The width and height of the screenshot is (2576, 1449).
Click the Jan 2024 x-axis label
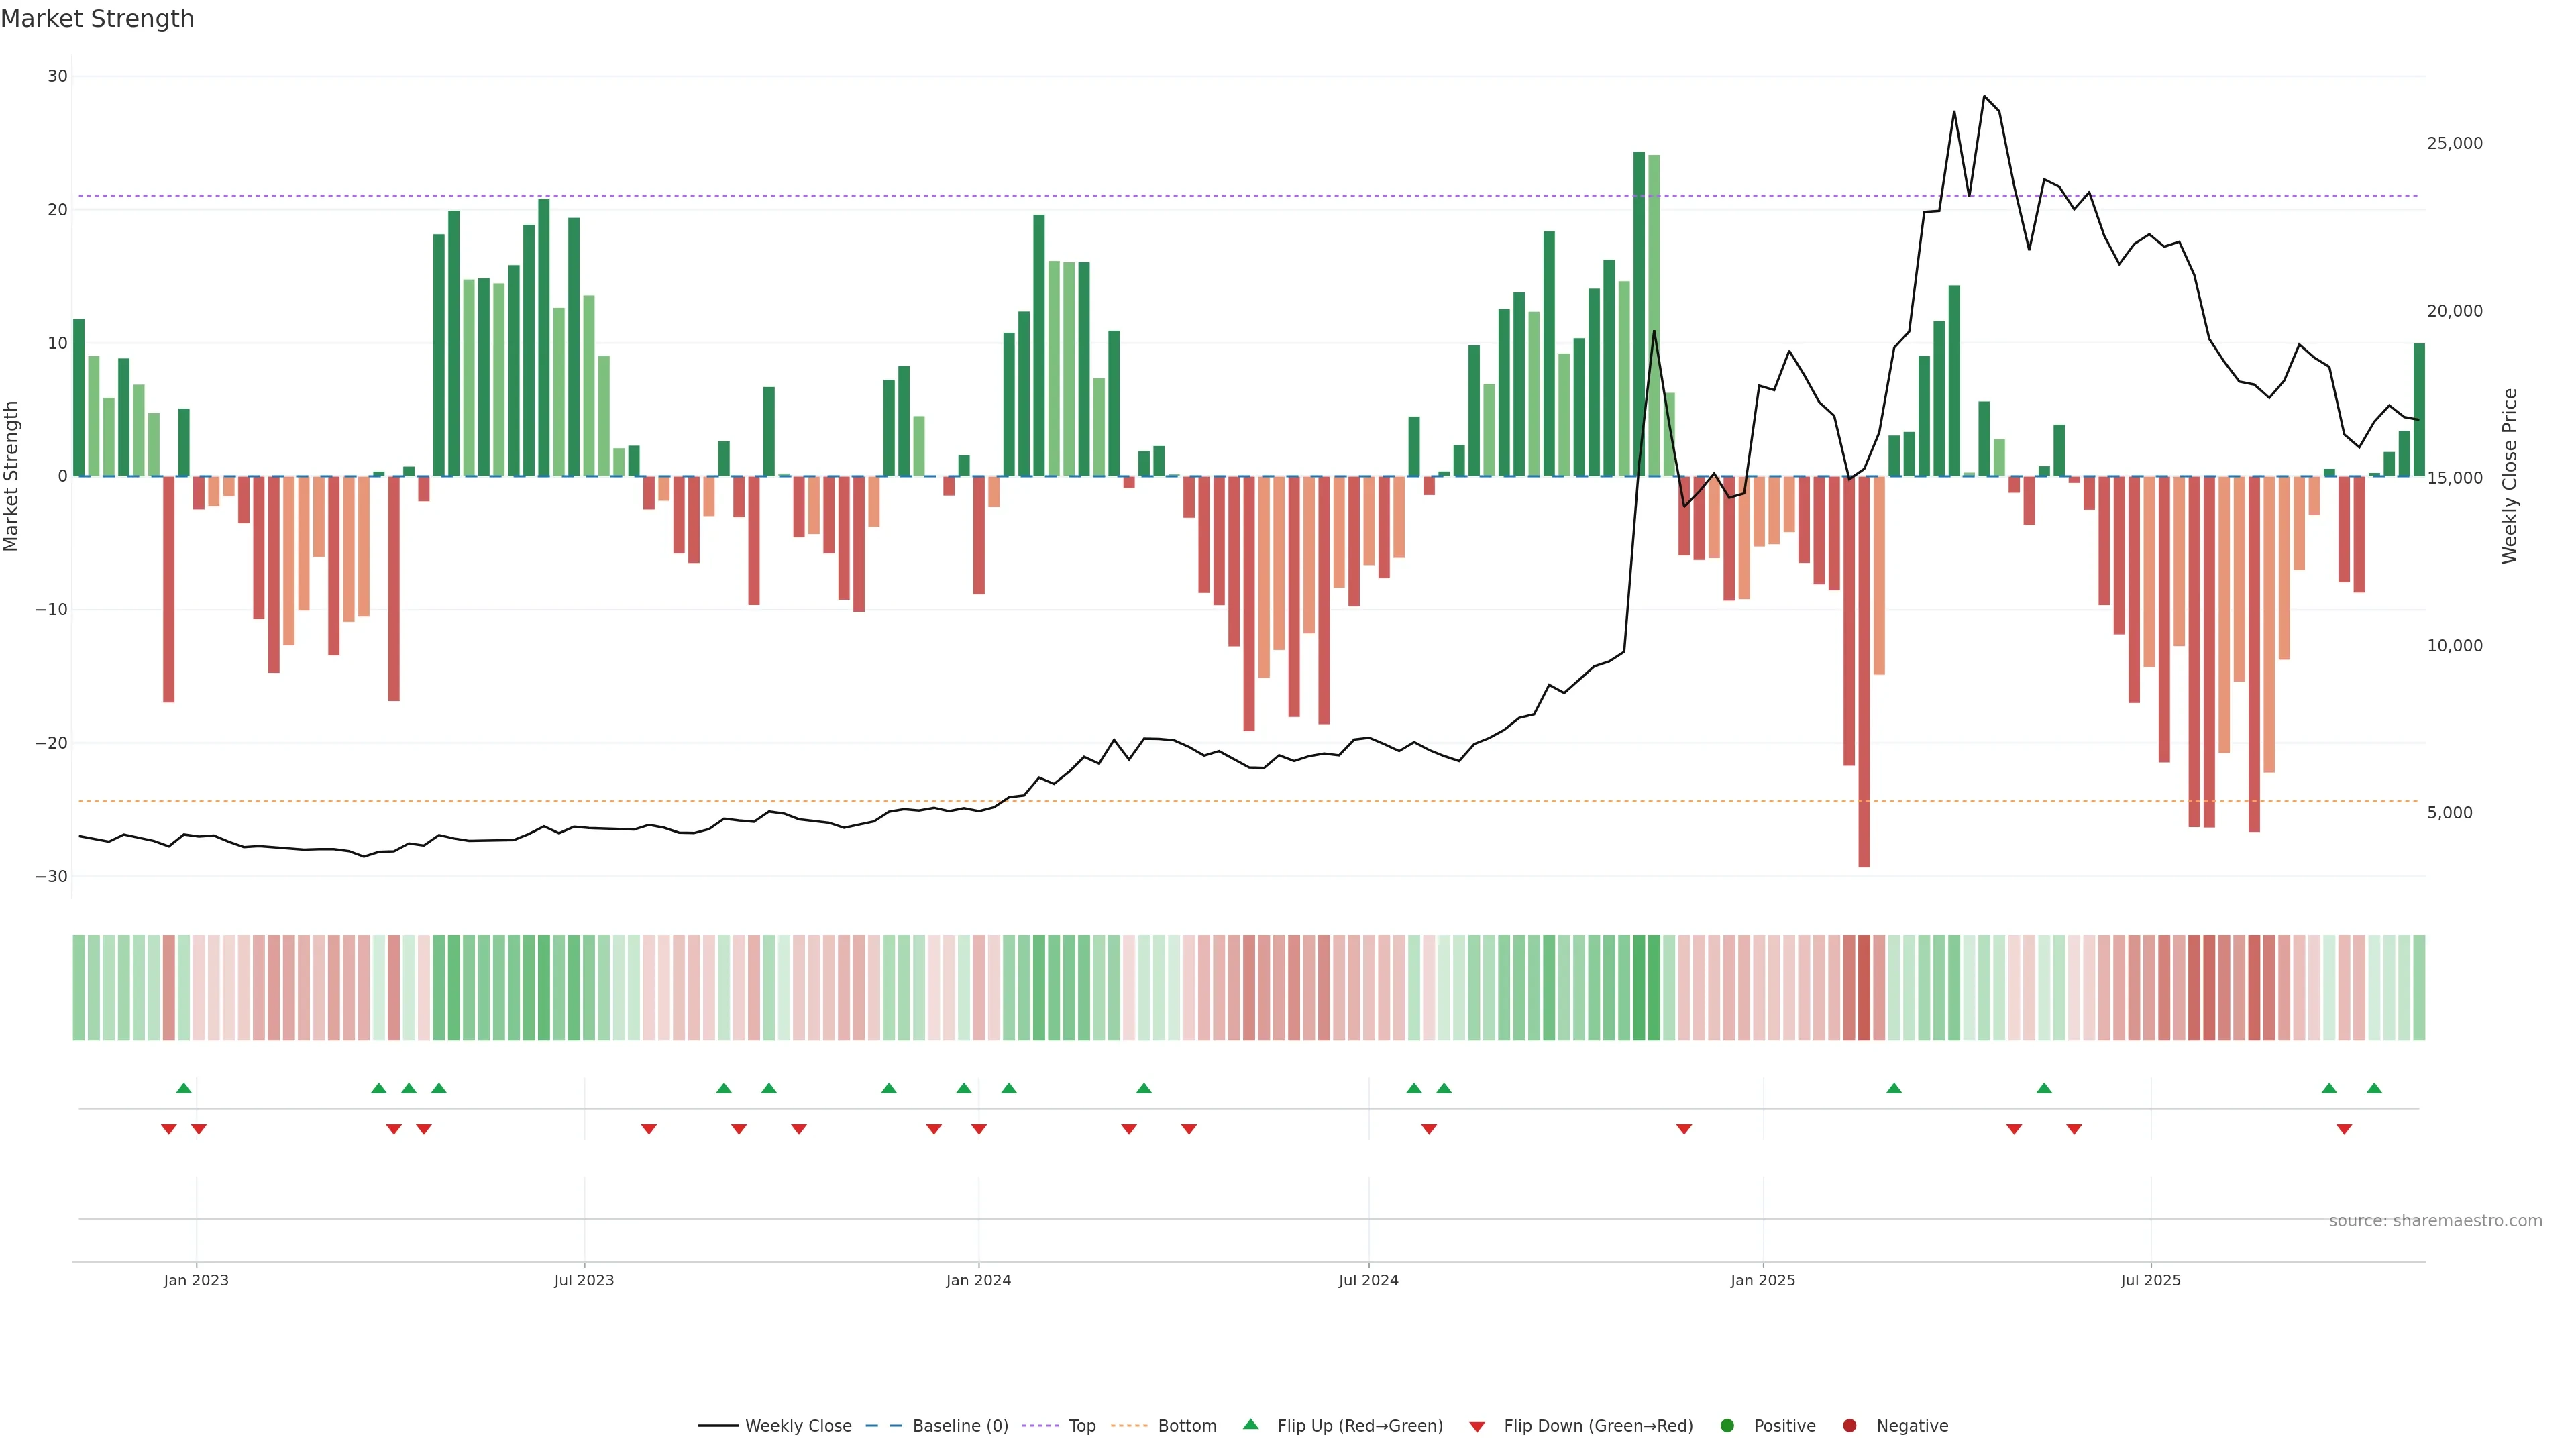978,1280
